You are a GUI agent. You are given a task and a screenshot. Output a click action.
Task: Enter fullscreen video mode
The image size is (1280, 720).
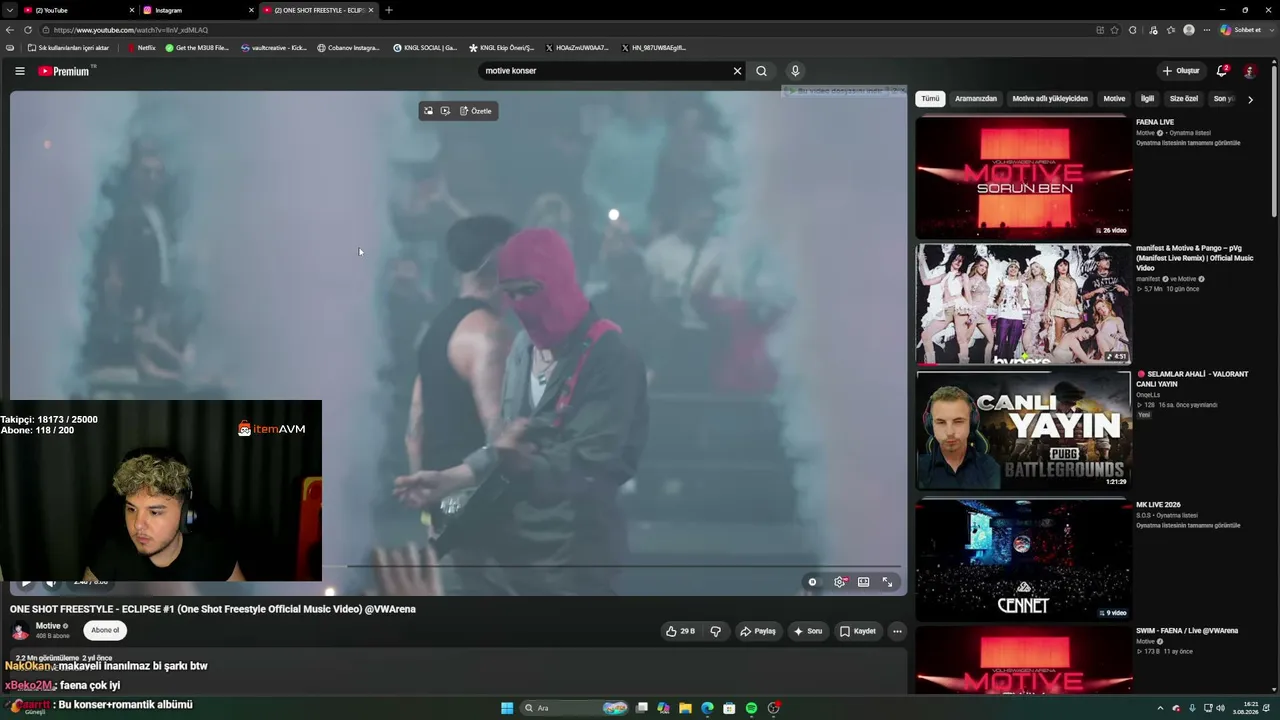click(x=887, y=582)
